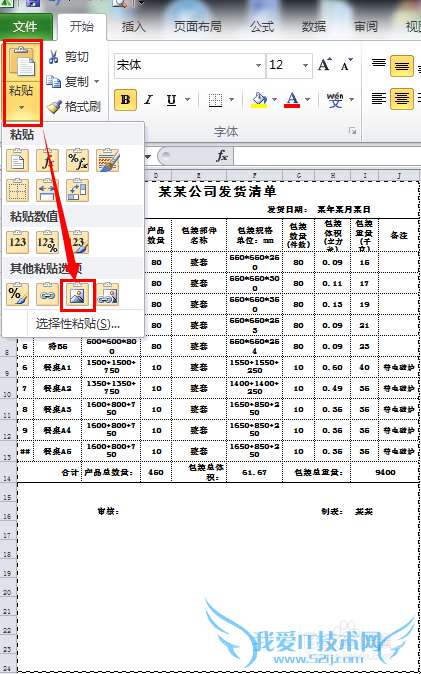Click the cell containing 460
This screenshot has height=674, width=421.
click(x=156, y=472)
